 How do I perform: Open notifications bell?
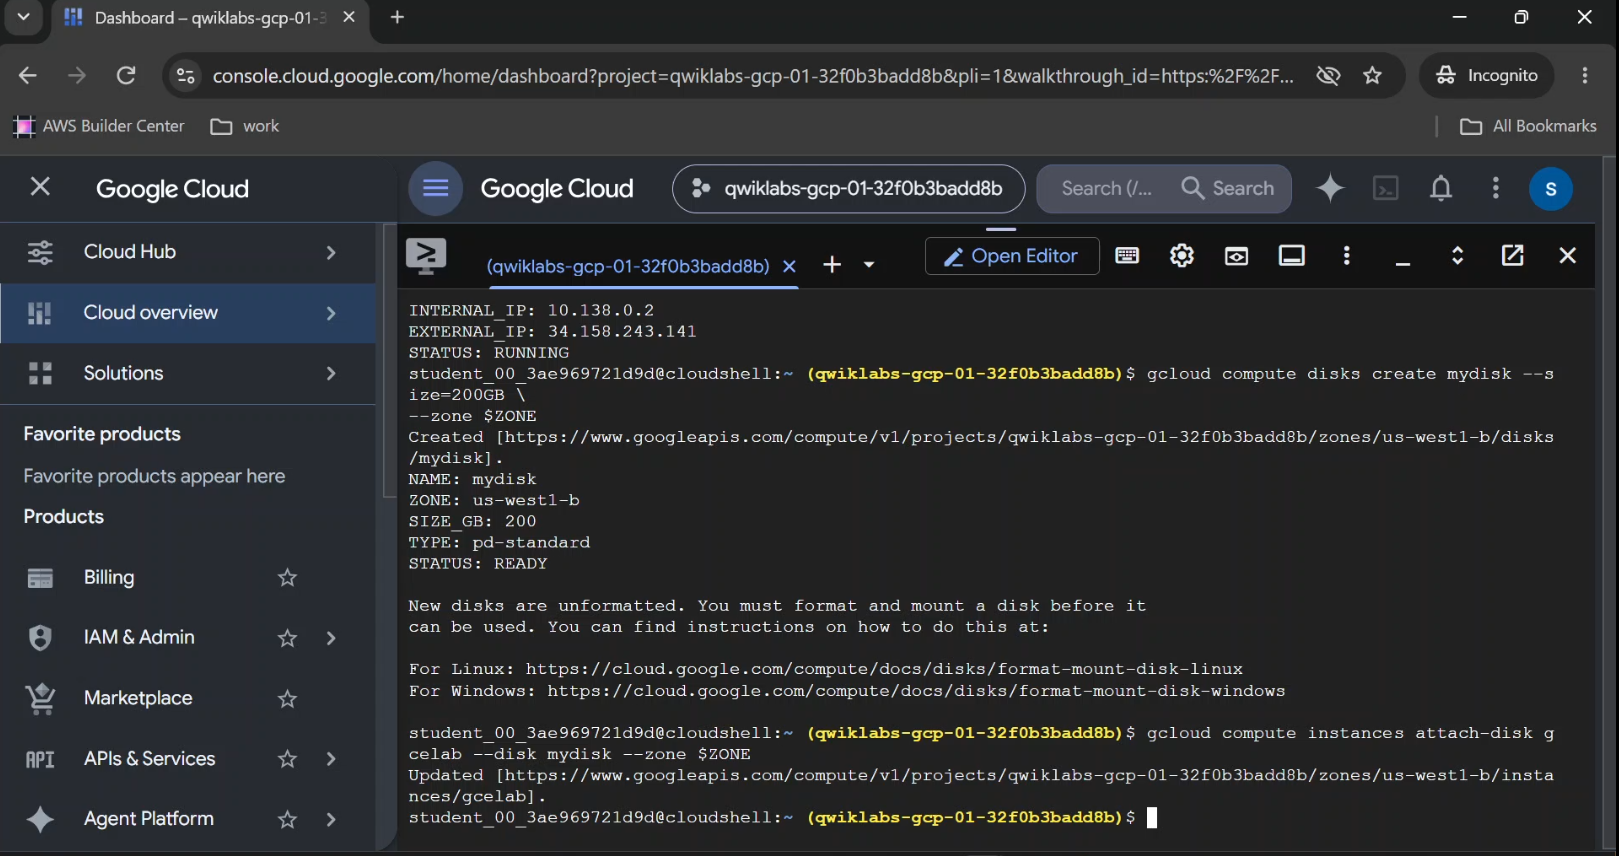(x=1441, y=188)
